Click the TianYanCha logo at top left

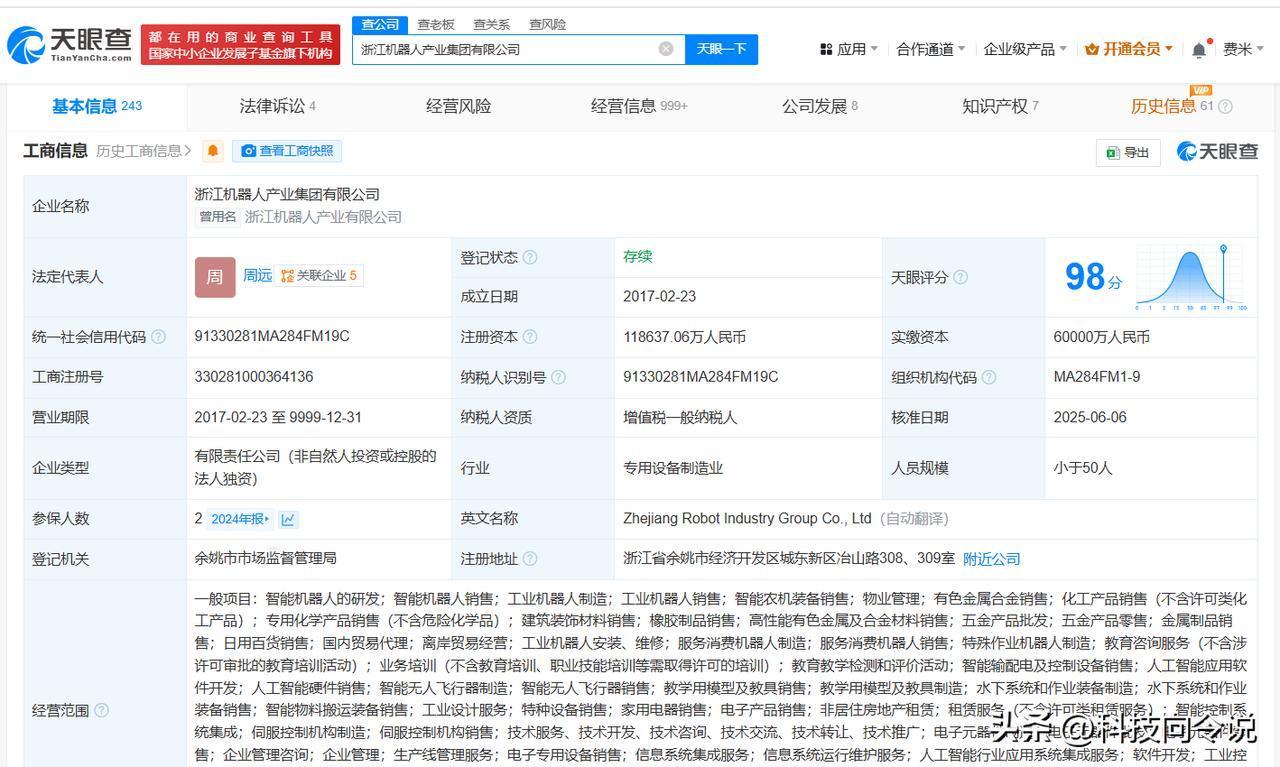click(x=69, y=45)
